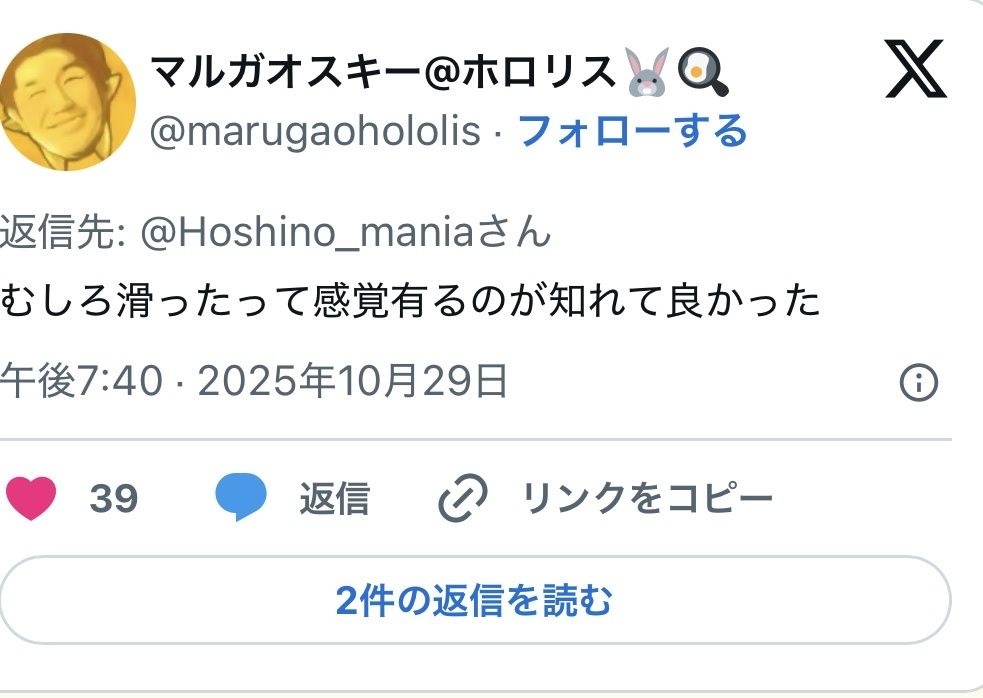Open the timestamp 午後7:40 · 2025年10月29日

(x=254, y=381)
